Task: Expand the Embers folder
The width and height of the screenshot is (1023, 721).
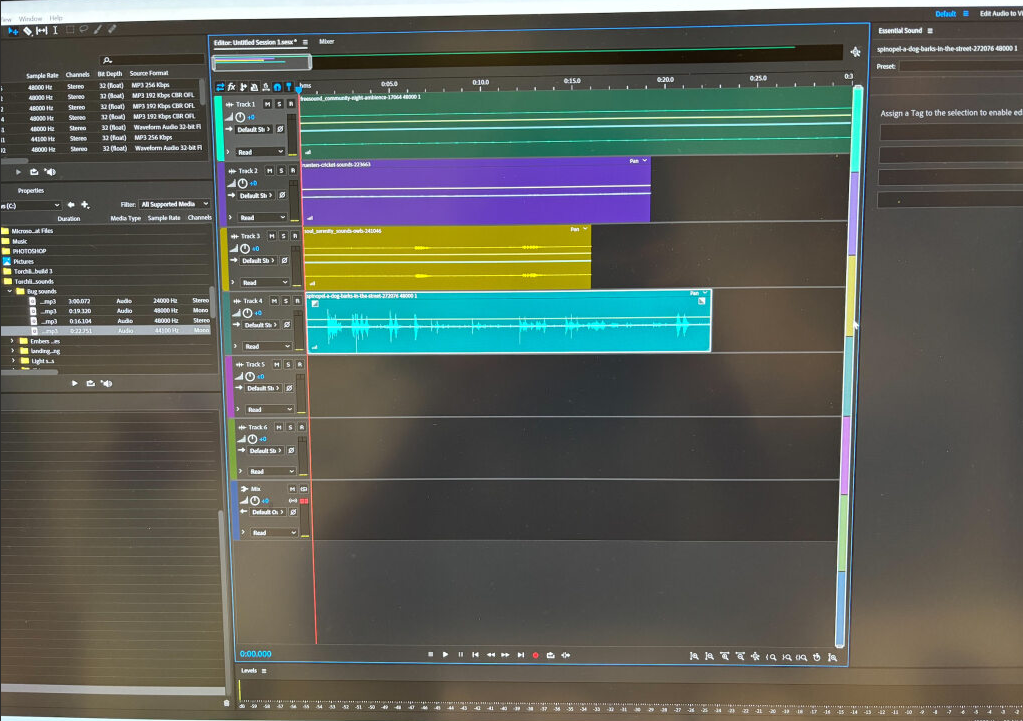Action: click(x=12, y=341)
